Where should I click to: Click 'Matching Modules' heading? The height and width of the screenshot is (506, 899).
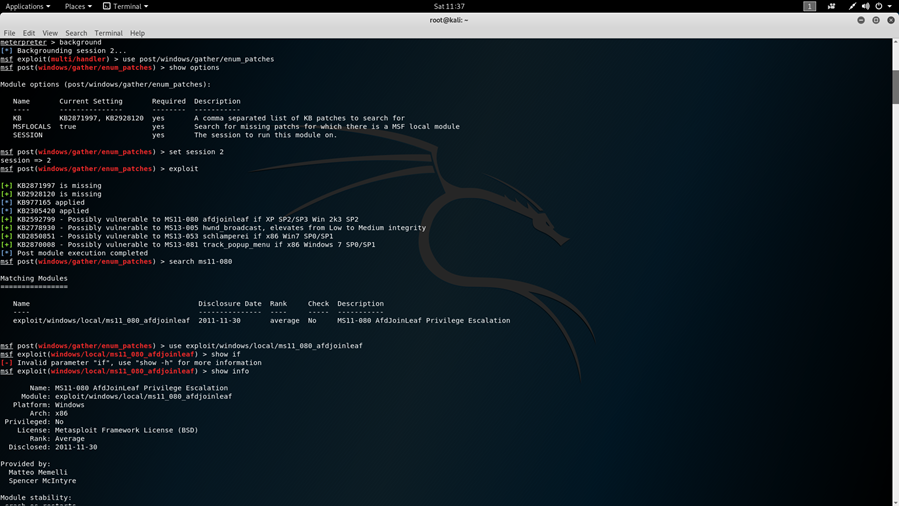[x=34, y=279]
